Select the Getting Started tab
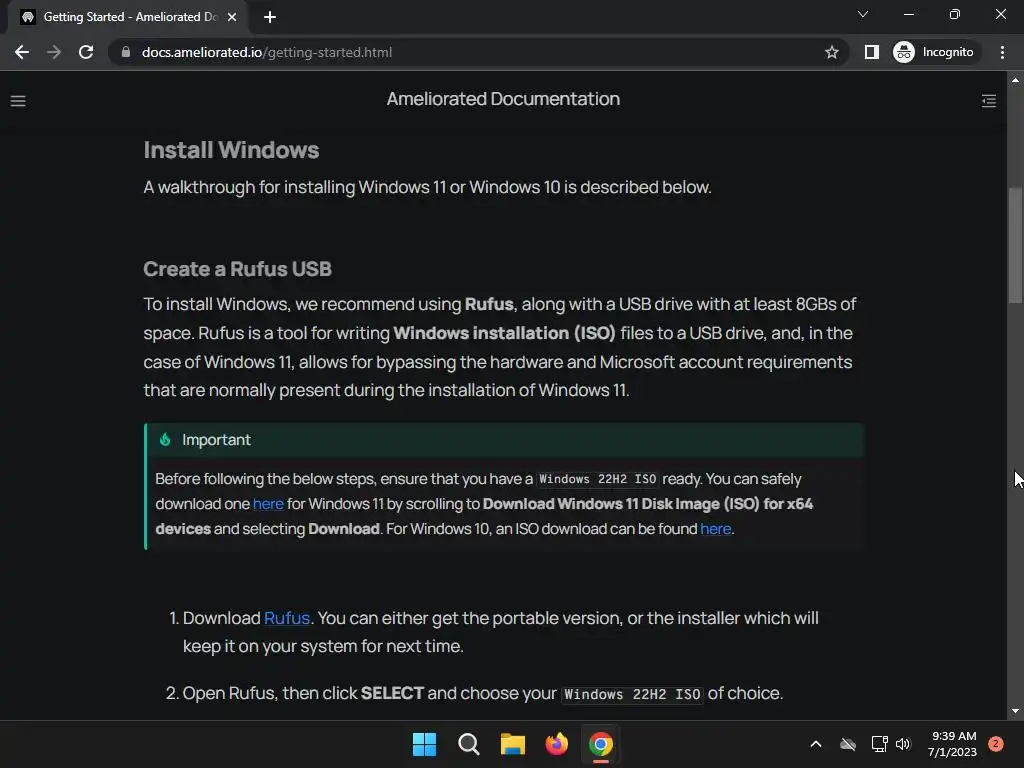The height and width of the screenshot is (768, 1024). 129,17
